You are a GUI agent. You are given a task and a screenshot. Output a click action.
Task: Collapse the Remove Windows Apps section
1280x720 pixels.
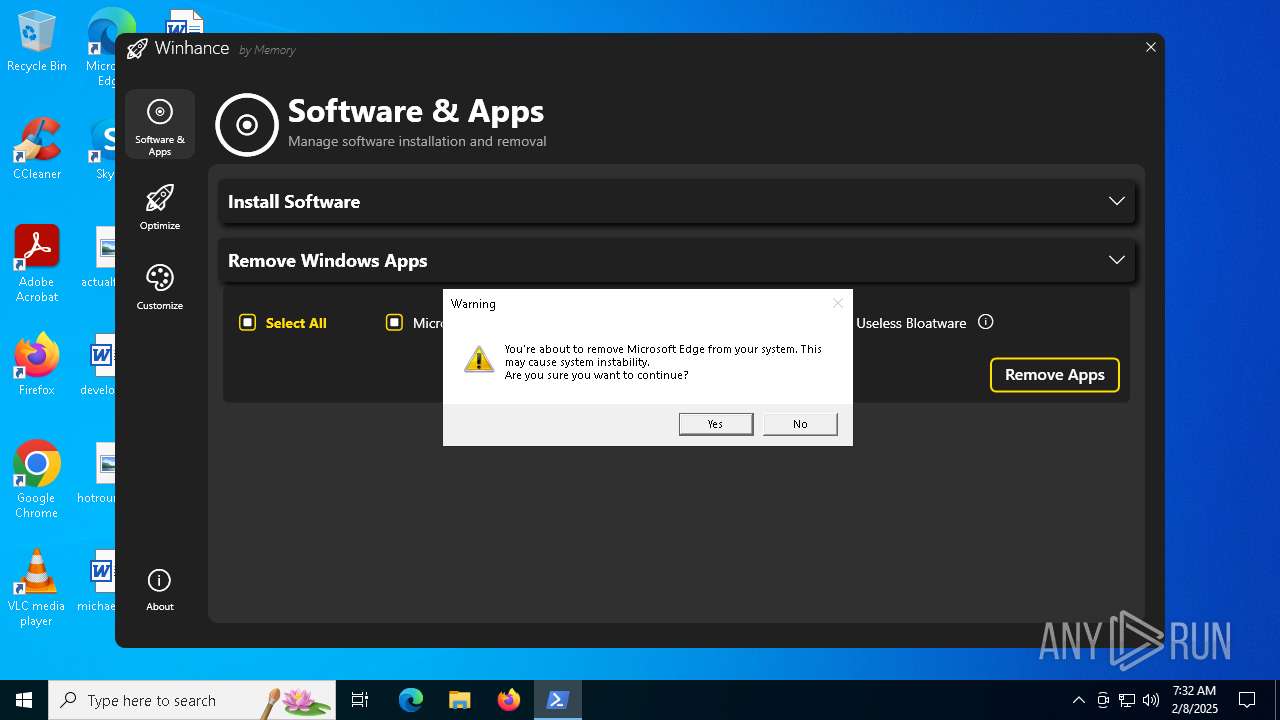pos(677,260)
